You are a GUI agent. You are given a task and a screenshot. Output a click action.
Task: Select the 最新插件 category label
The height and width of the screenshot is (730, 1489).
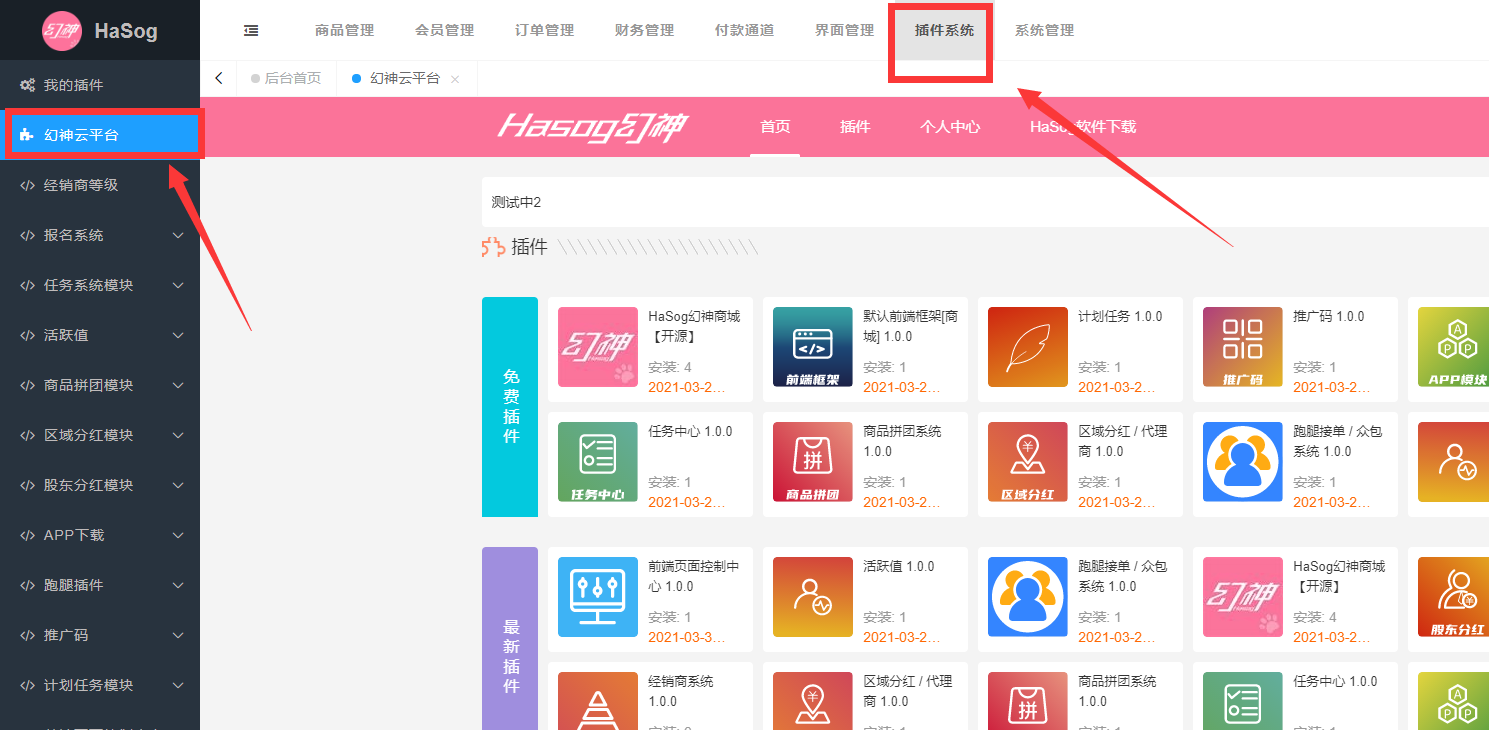[510, 638]
